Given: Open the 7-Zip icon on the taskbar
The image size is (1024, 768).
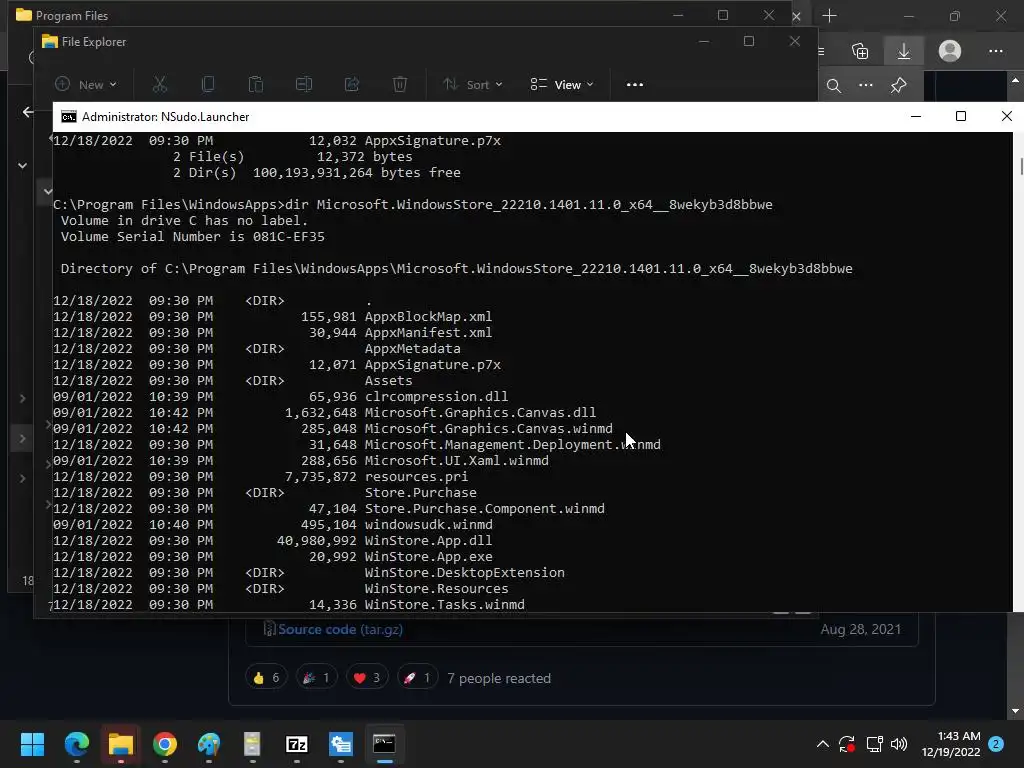Looking at the screenshot, I should pyautogui.click(x=296, y=744).
